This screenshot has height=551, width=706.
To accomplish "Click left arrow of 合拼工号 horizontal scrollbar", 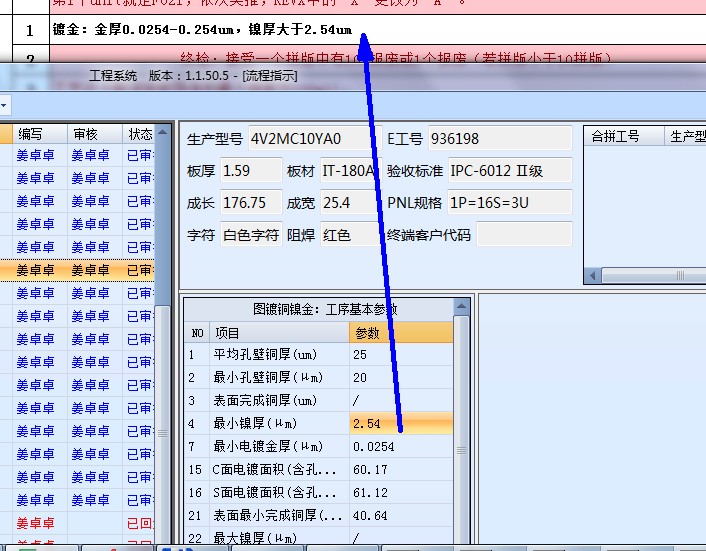I will point(593,275).
